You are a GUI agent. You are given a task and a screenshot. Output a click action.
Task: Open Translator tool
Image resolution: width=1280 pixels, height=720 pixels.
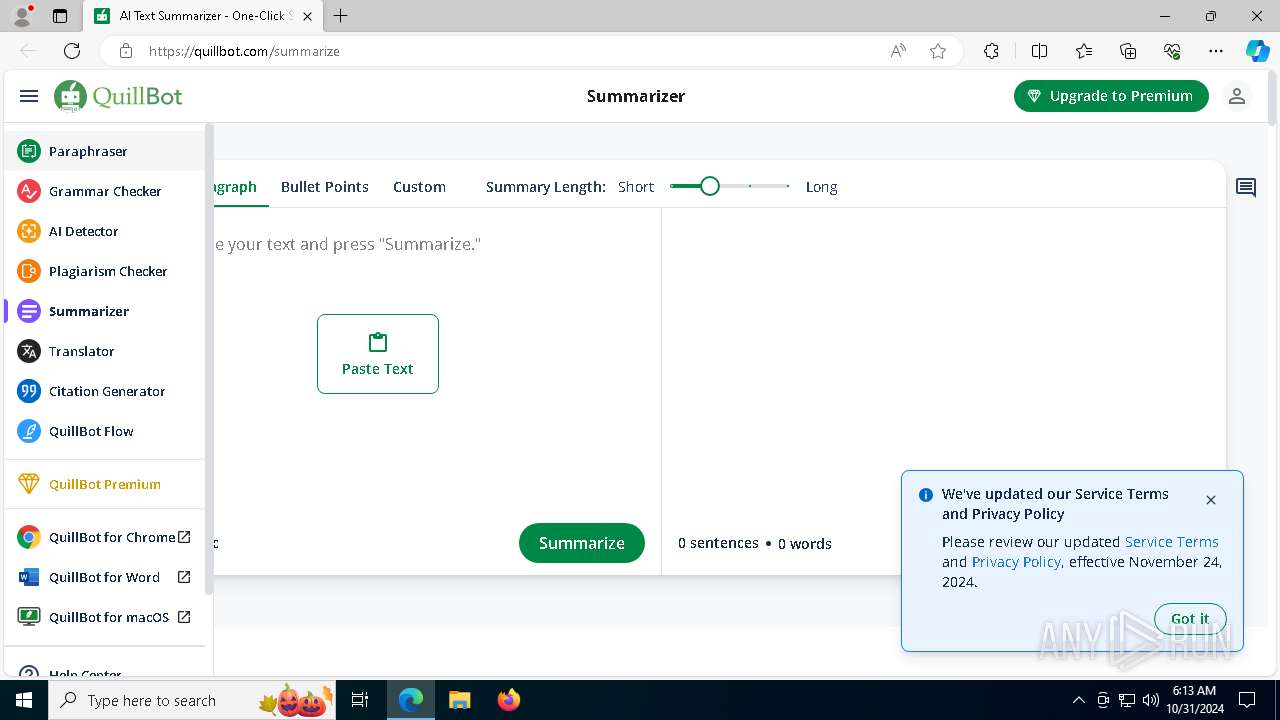[104, 351]
